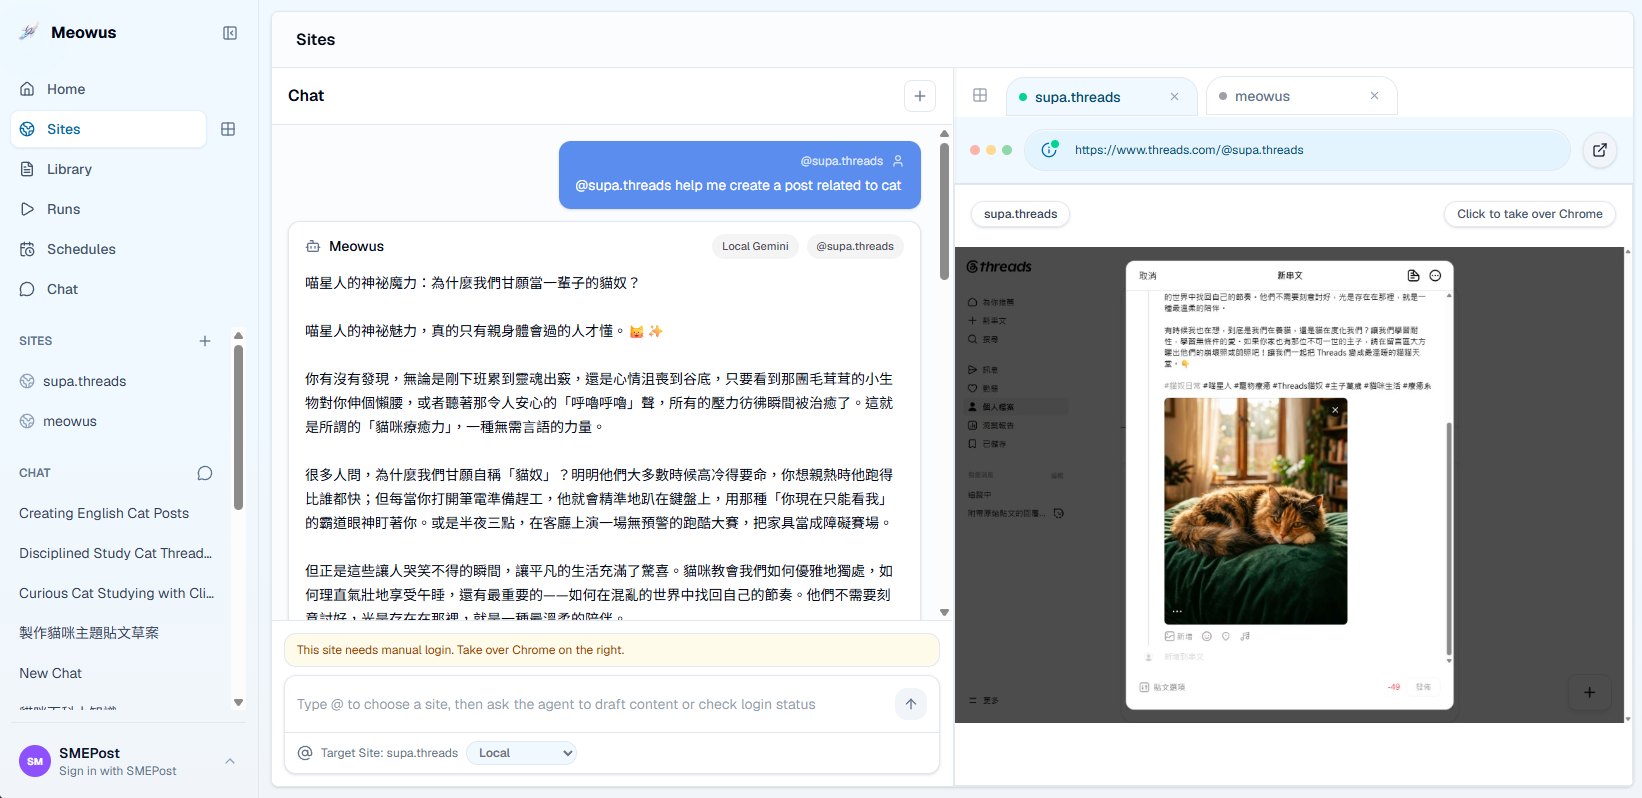
Task: Click the SMEPost account avatar
Action: [35, 761]
